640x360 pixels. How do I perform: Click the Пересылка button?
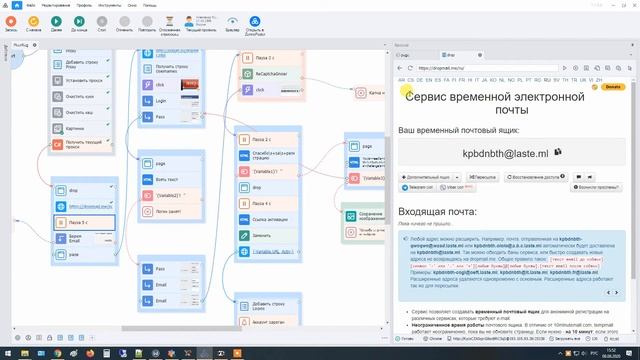[482, 177]
